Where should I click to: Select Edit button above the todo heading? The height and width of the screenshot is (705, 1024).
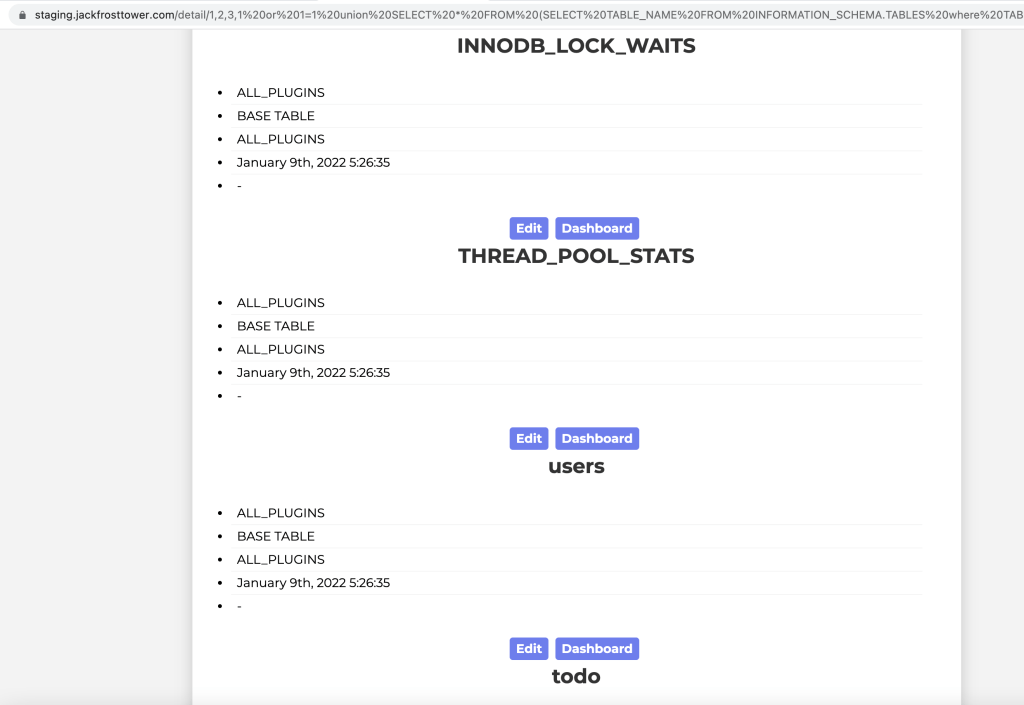(x=529, y=648)
